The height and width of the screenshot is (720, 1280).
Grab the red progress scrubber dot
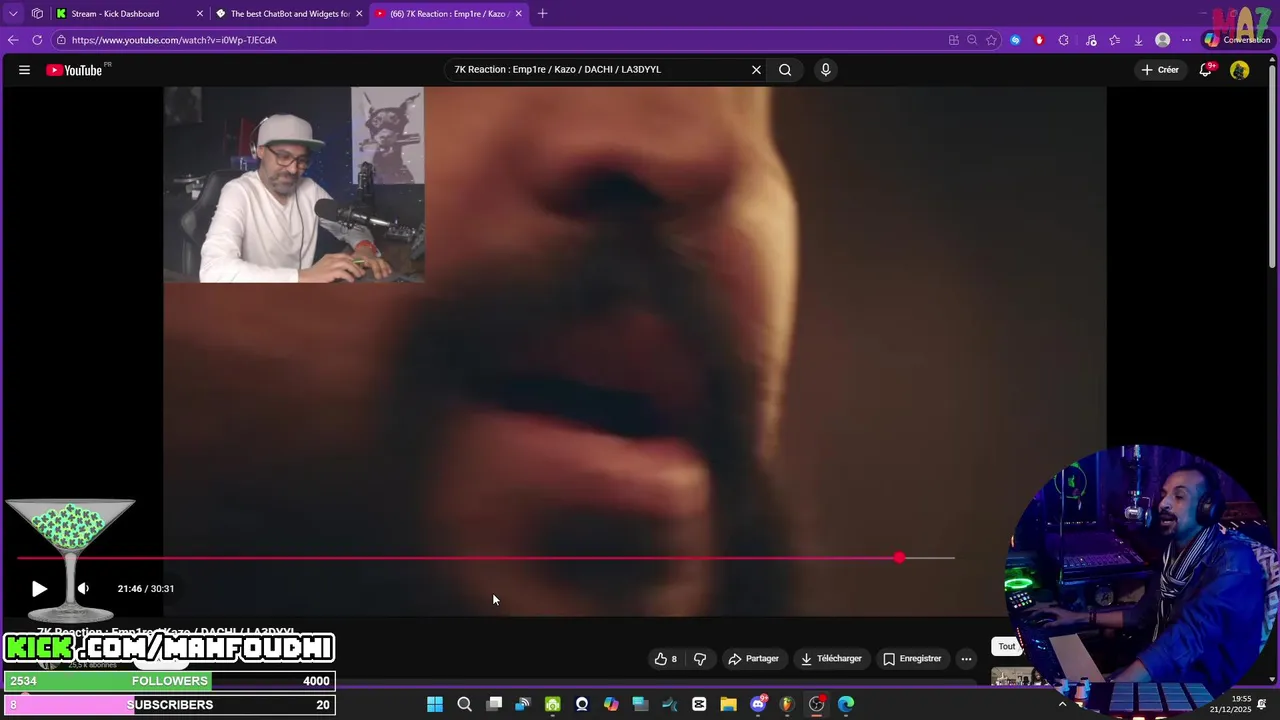point(899,558)
